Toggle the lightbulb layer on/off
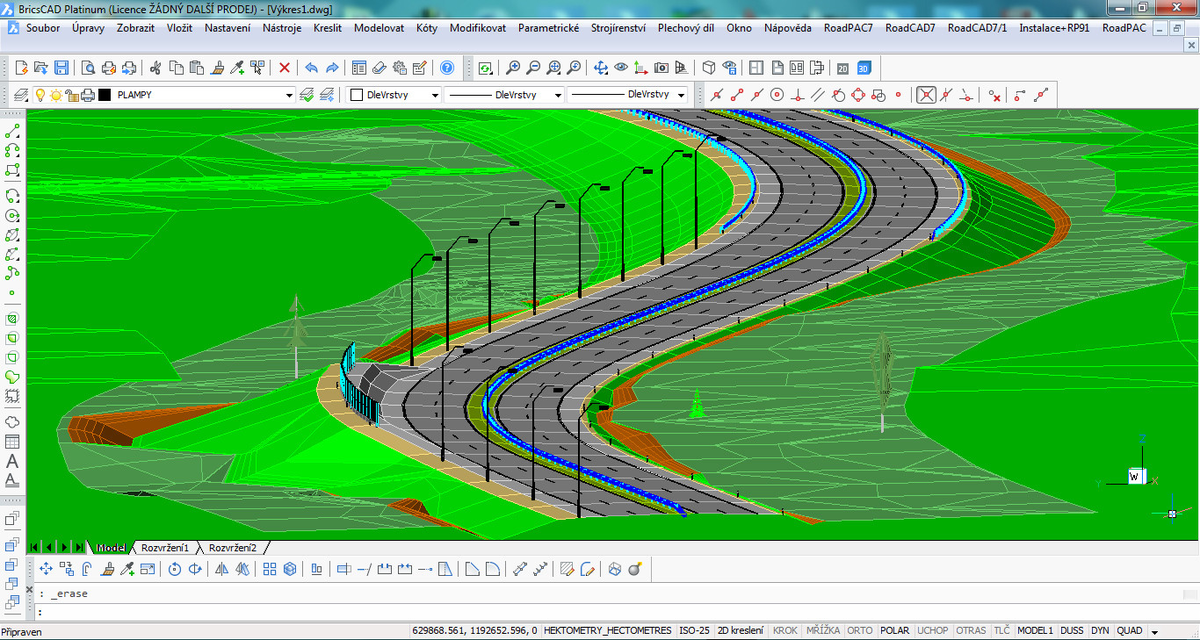The height and width of the screenshot is (640, 1200). [x=41, y=95]
